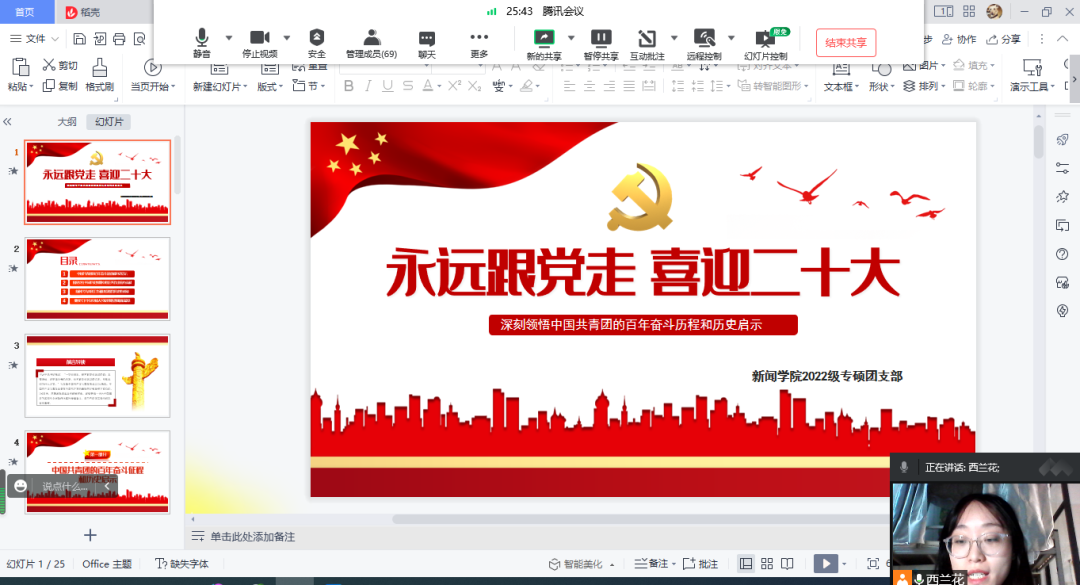Toggle superscript formatting

click(x=454, y=86)
